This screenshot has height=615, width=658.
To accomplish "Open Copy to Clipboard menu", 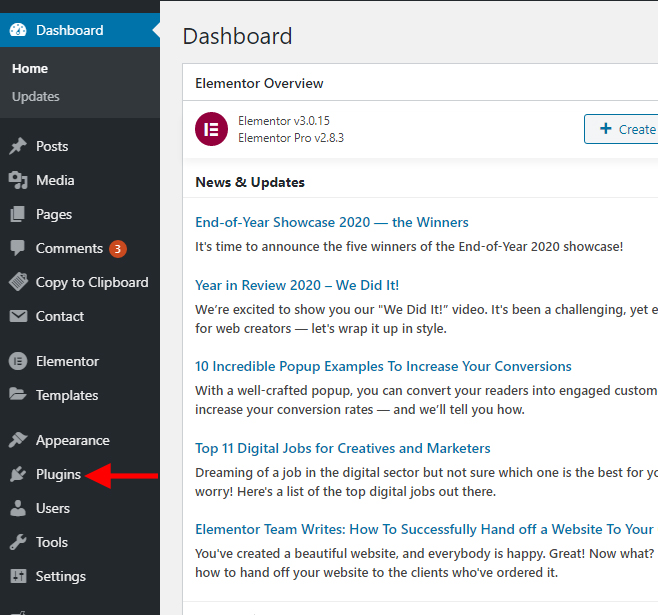I will [92, 282].
